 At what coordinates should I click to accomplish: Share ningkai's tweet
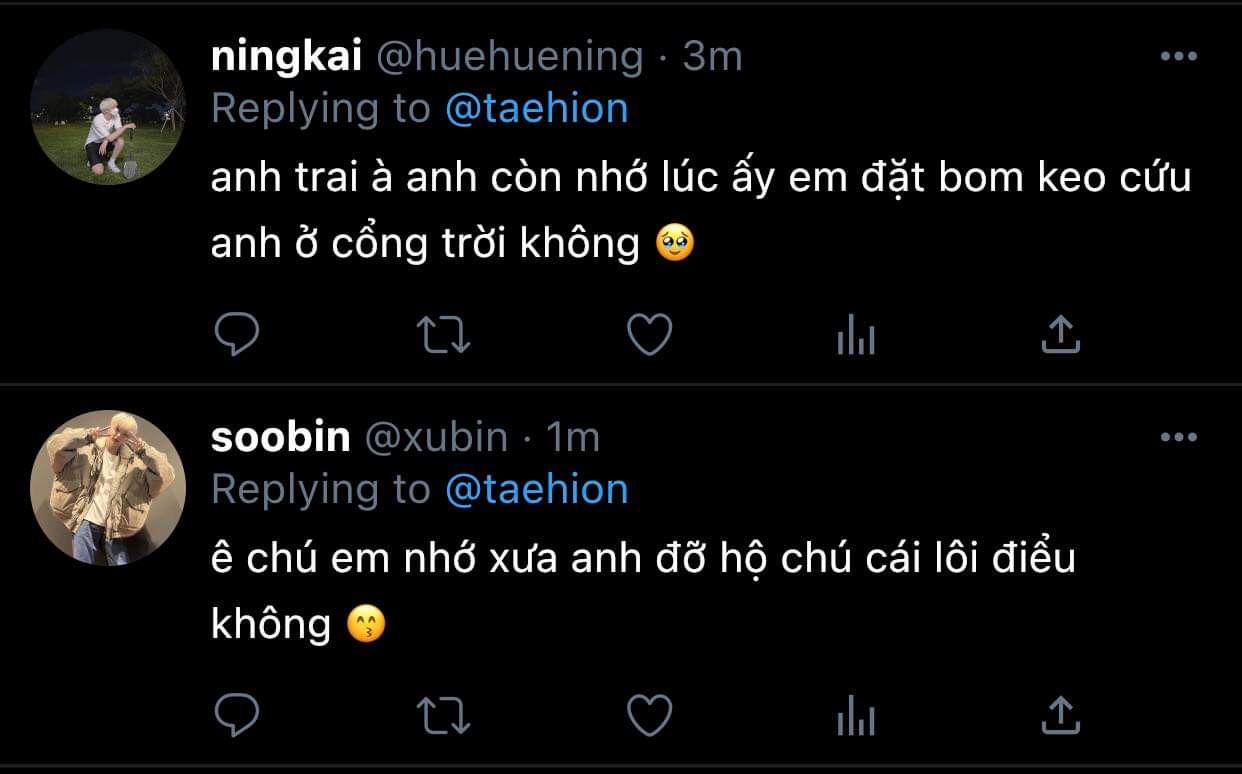click(x=1060, y=335)
